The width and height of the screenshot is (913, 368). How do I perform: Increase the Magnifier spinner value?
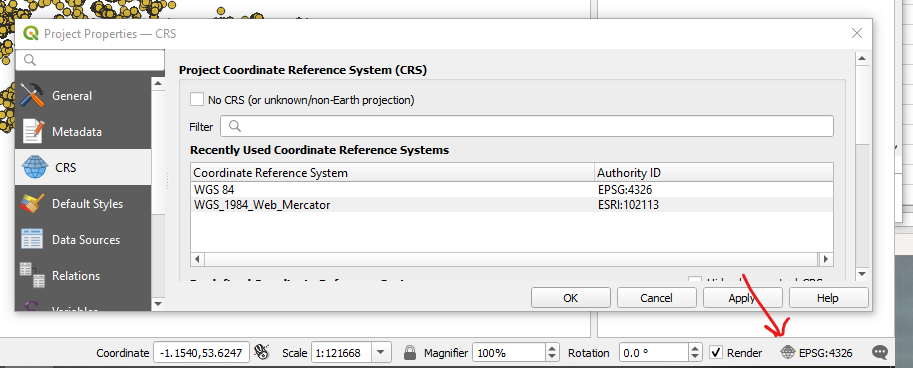pyautogui.click(x=552, y=348)
